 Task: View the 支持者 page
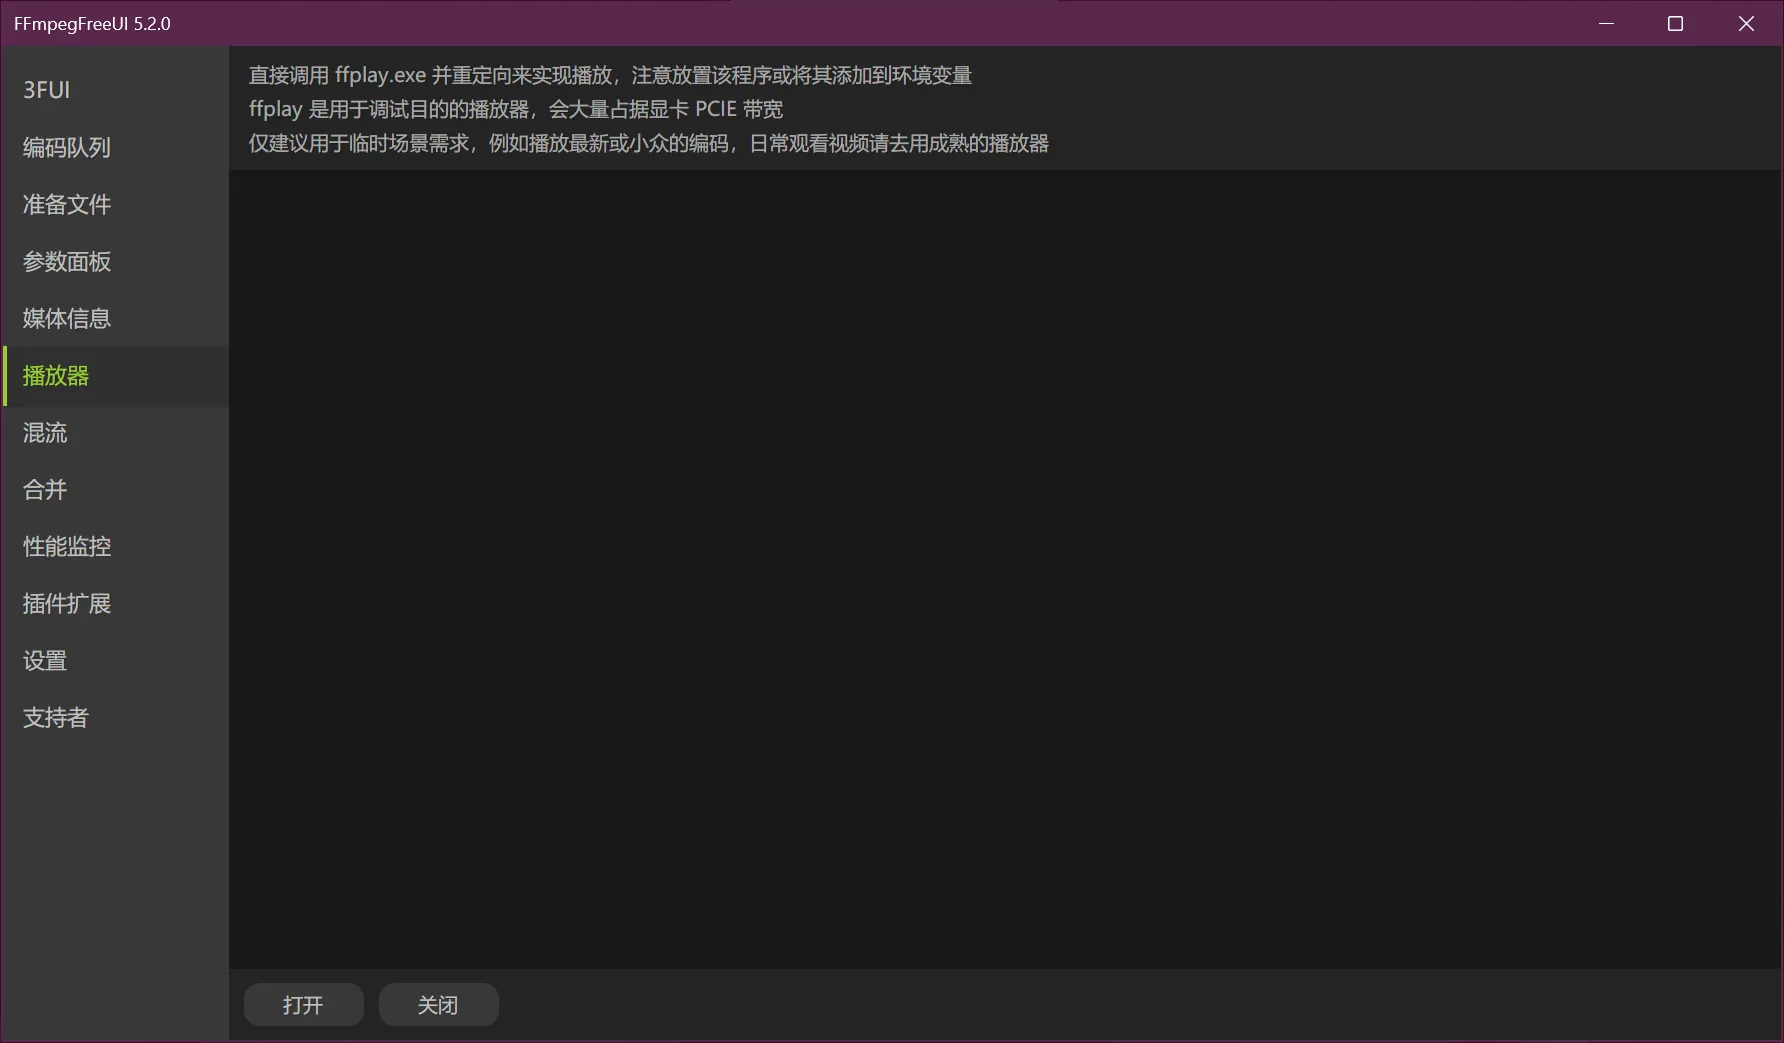(x=56, y=718)
